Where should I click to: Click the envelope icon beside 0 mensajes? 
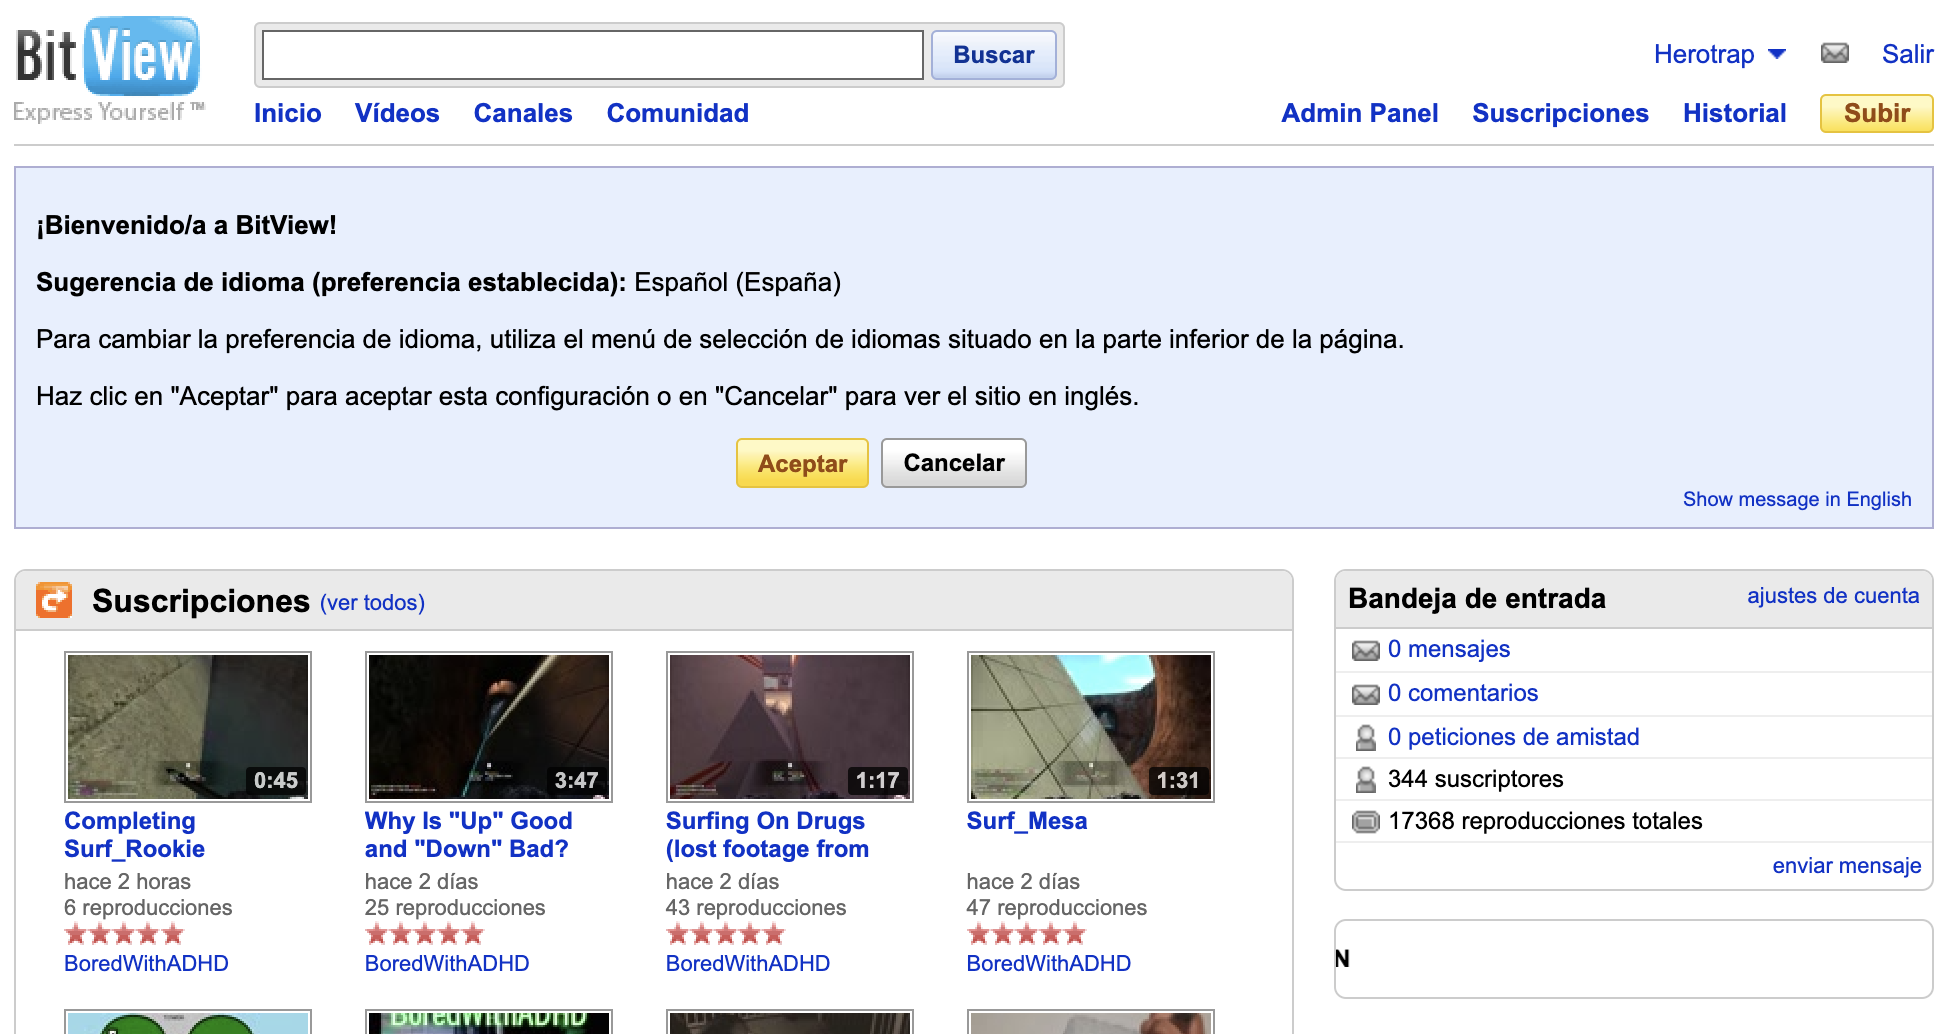pyautogui.click(x=1365, y=651)
